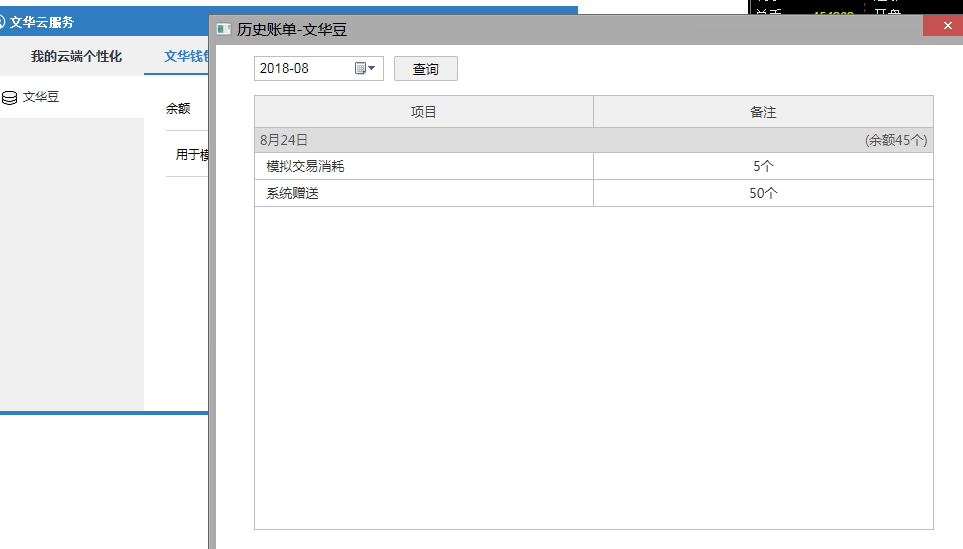Click the 余额45个 balance summary text
The width and height of the screenshot is (963, 549).
pyautogui.click(x=896, y=140)
